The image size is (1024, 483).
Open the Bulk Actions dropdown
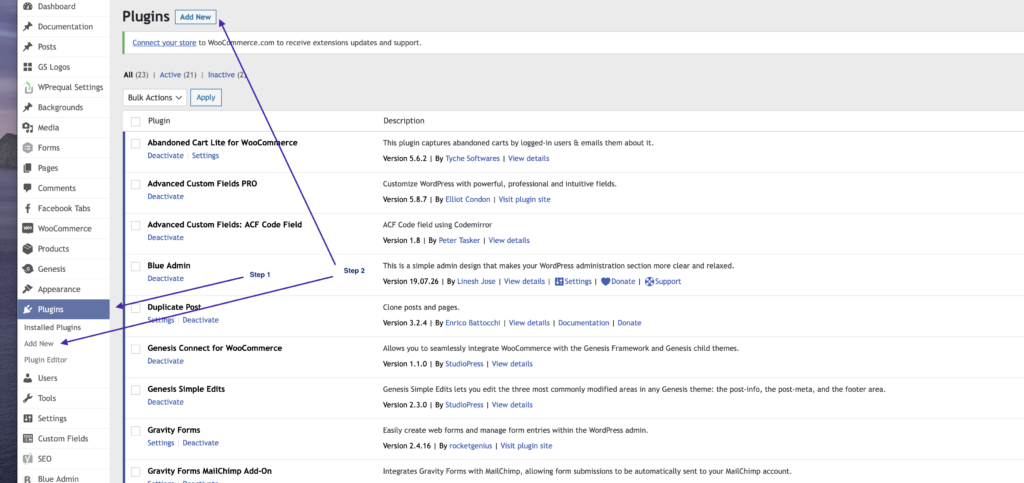click(x=155, y=97)
